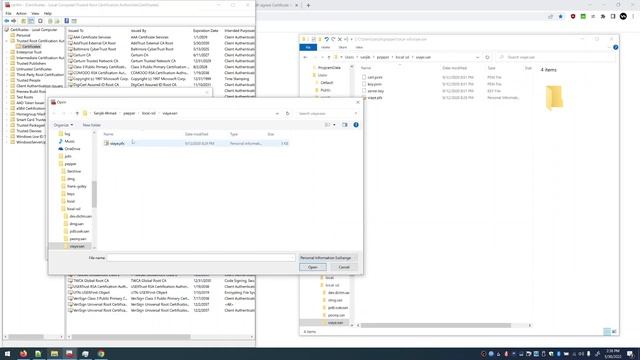
Task: Open file type dropdown Personal Information Exchange
Action: point(328,258)
